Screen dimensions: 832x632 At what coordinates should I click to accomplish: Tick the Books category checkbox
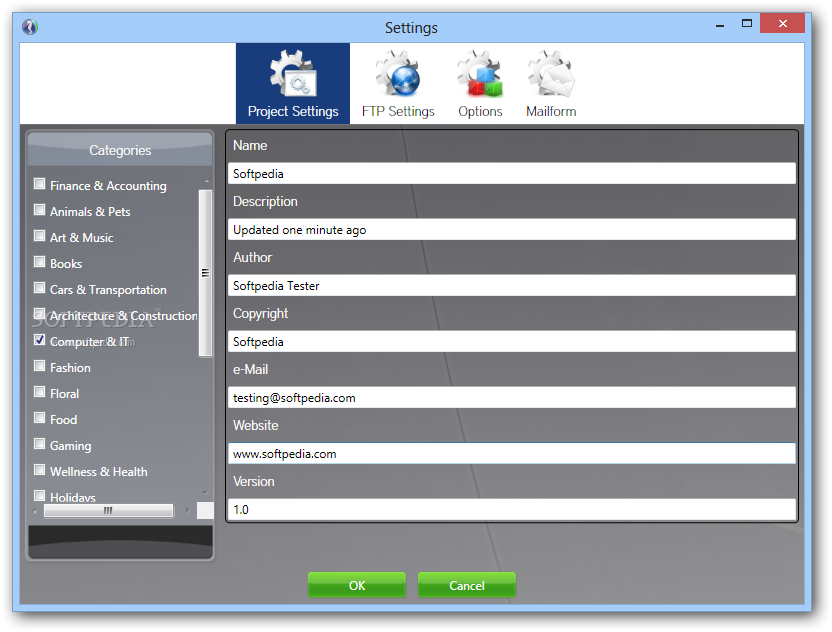pyautogui.click(x=39, y=262)
